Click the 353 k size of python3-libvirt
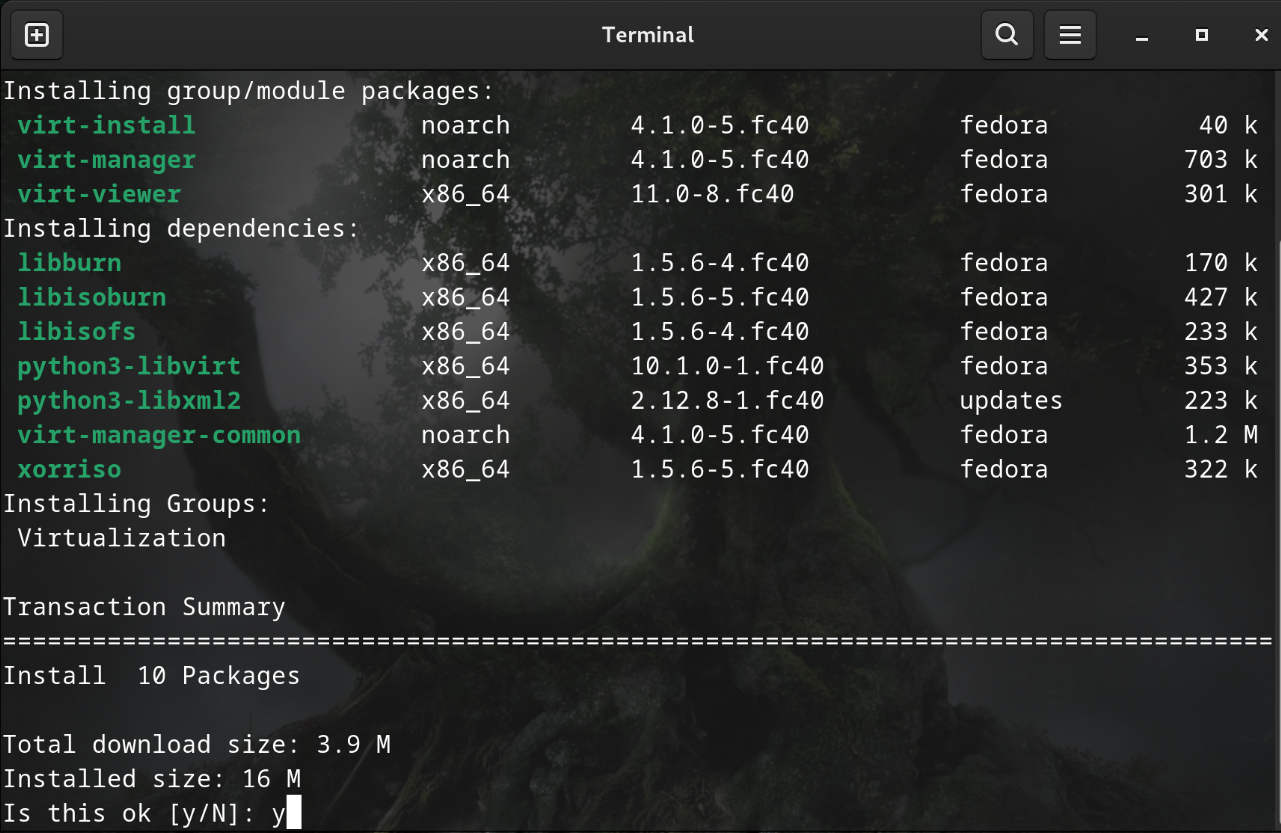Screen dimensions: 1281x833 click(x=1221, y=366)
